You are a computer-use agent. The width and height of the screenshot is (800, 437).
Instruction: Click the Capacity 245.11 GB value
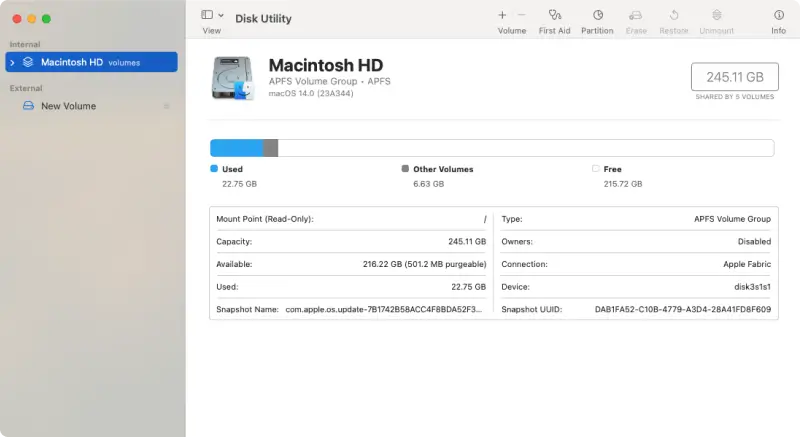click(x=467, y=242)
